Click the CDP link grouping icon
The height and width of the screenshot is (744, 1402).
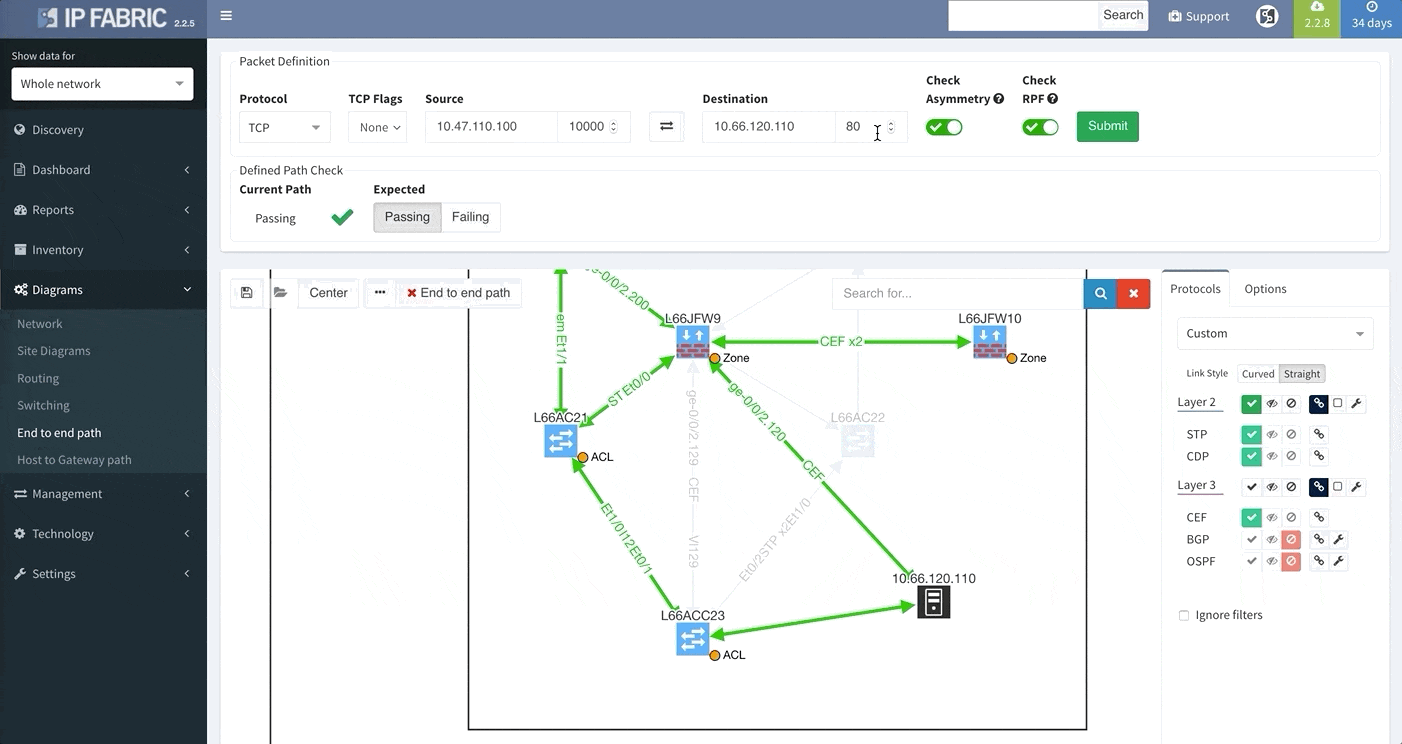click(1319, 456)
